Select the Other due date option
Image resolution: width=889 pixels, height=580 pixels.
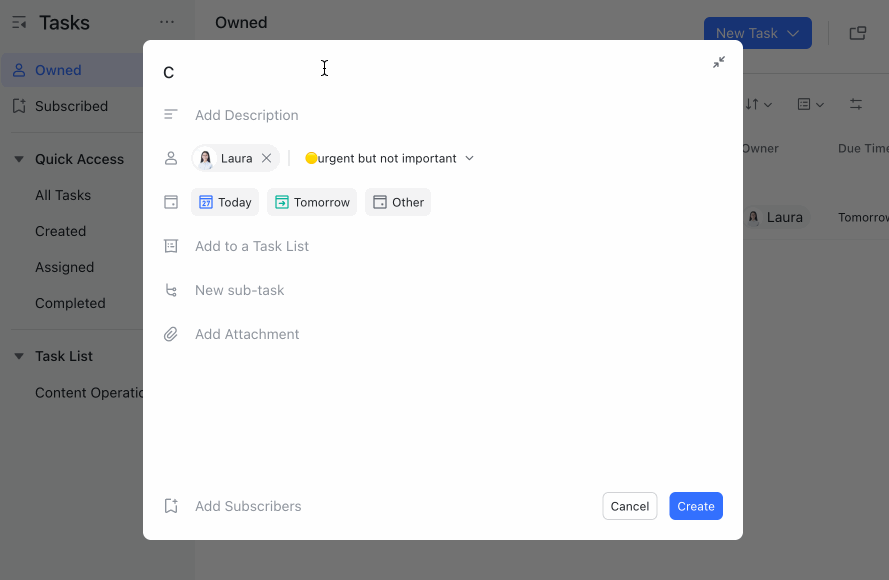(x=397, y=201)
